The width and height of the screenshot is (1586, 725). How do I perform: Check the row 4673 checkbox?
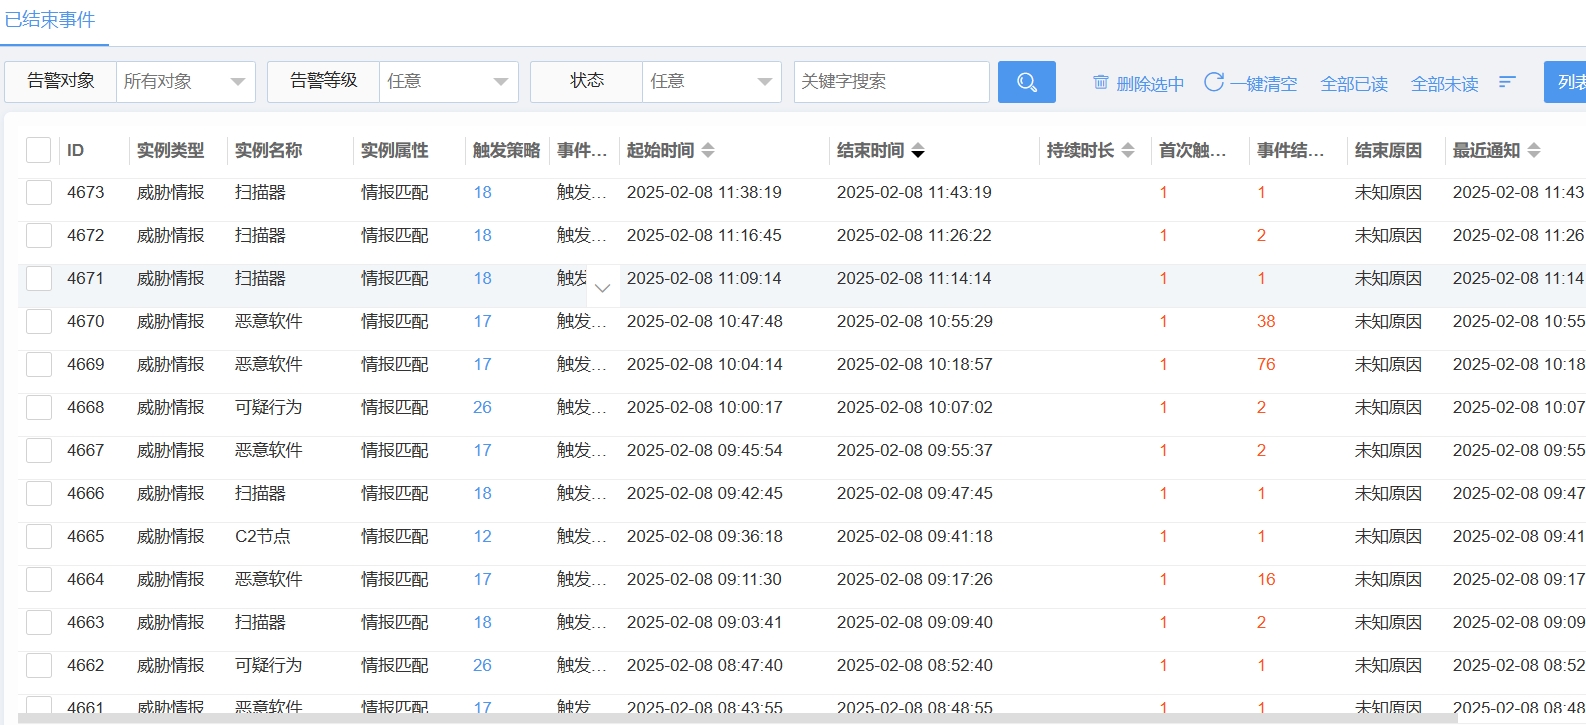tap(39, 192)
